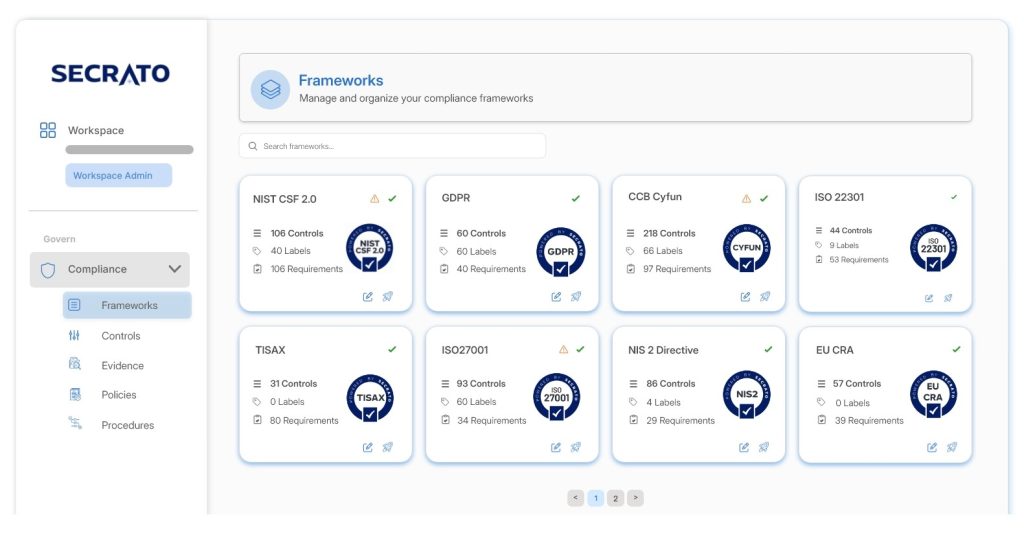Open Evidence in the sidebar
The image size is (1024, 550).
[x=122, y=366]
